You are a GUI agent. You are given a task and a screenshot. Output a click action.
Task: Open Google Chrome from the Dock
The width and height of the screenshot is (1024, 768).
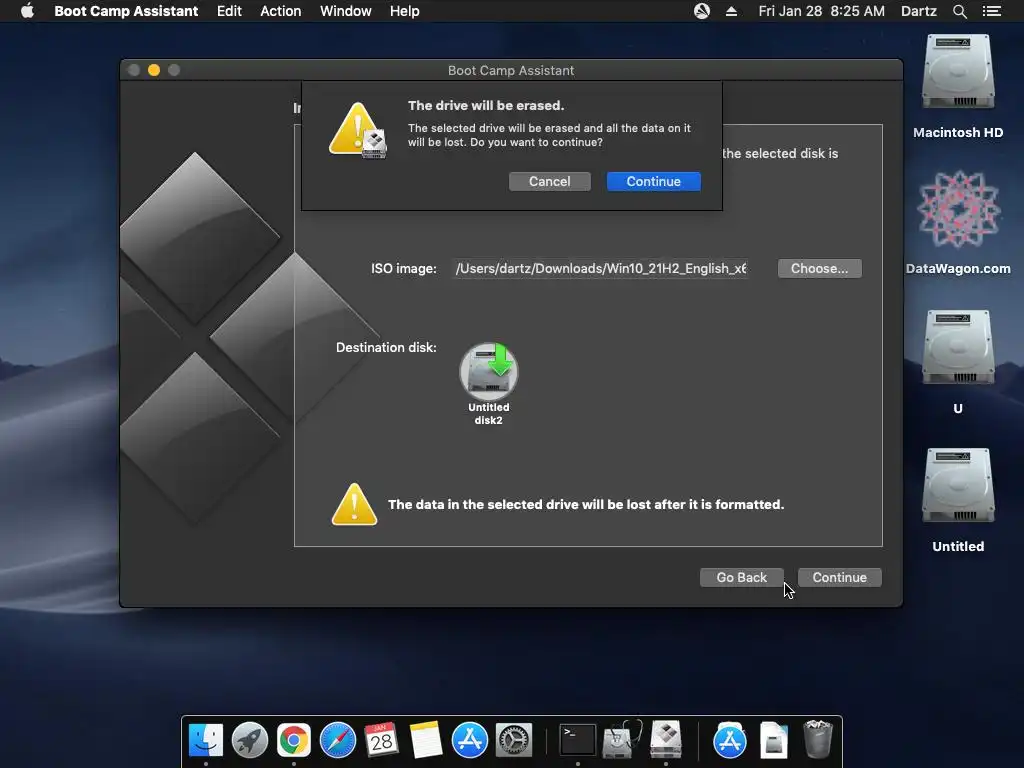point(294,741)
